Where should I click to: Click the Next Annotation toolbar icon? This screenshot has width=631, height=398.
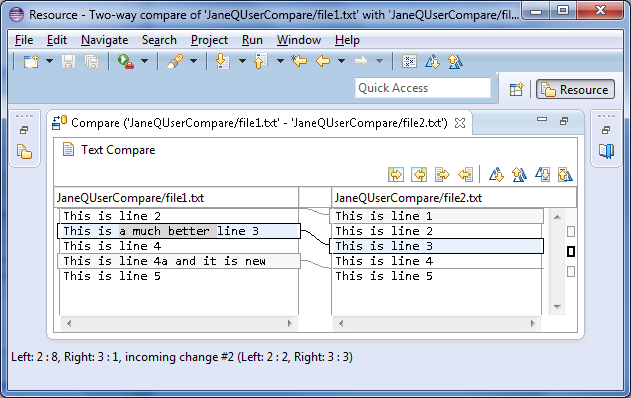(x=223, y=62)
